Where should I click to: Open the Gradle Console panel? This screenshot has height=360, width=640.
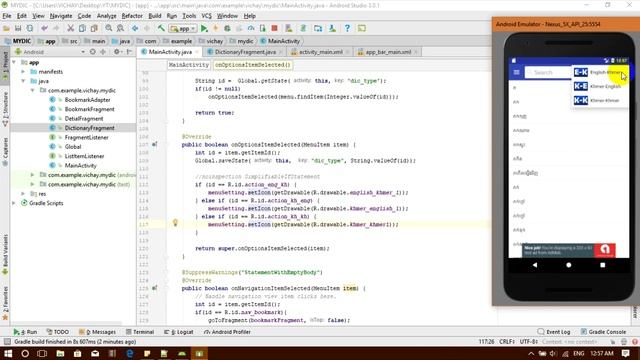[x=603, y=332]
